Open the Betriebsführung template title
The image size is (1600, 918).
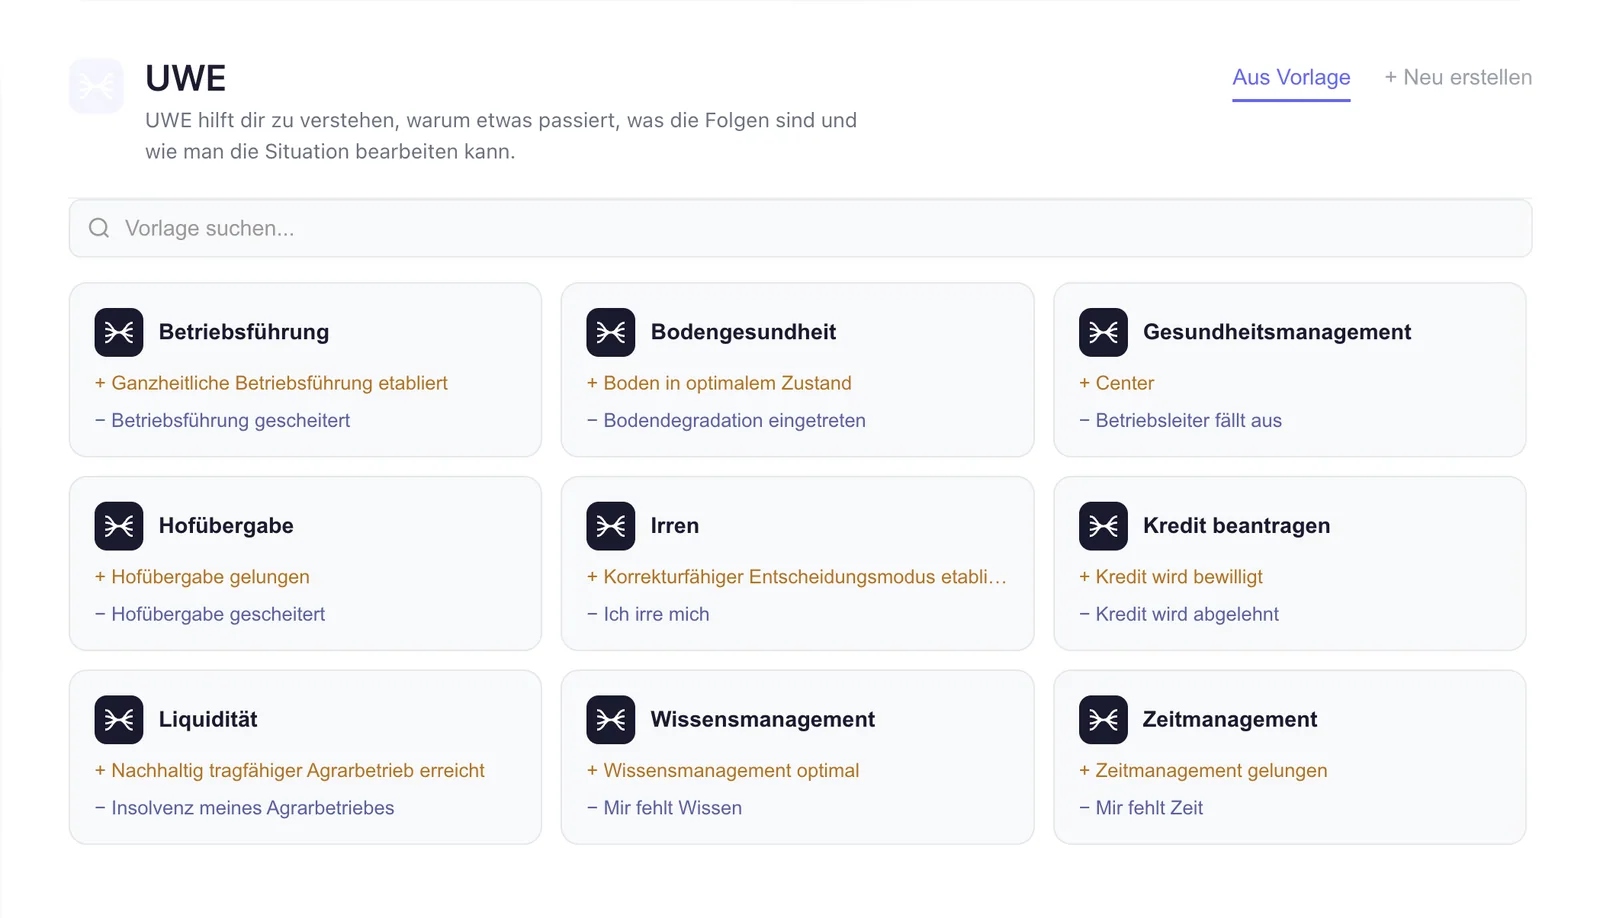click(x=244, y=332)
